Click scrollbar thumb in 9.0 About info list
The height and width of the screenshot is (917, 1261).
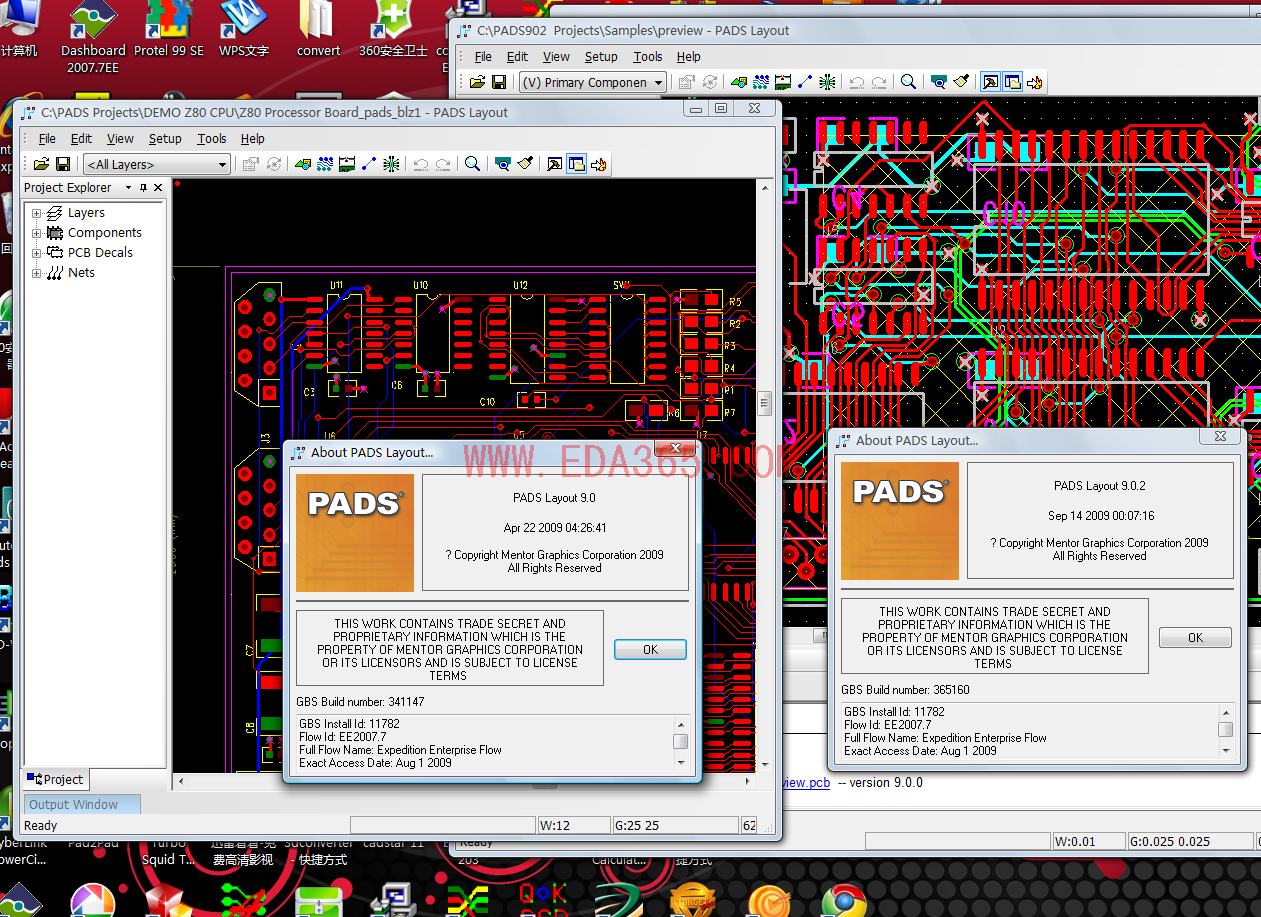[680, 741]
